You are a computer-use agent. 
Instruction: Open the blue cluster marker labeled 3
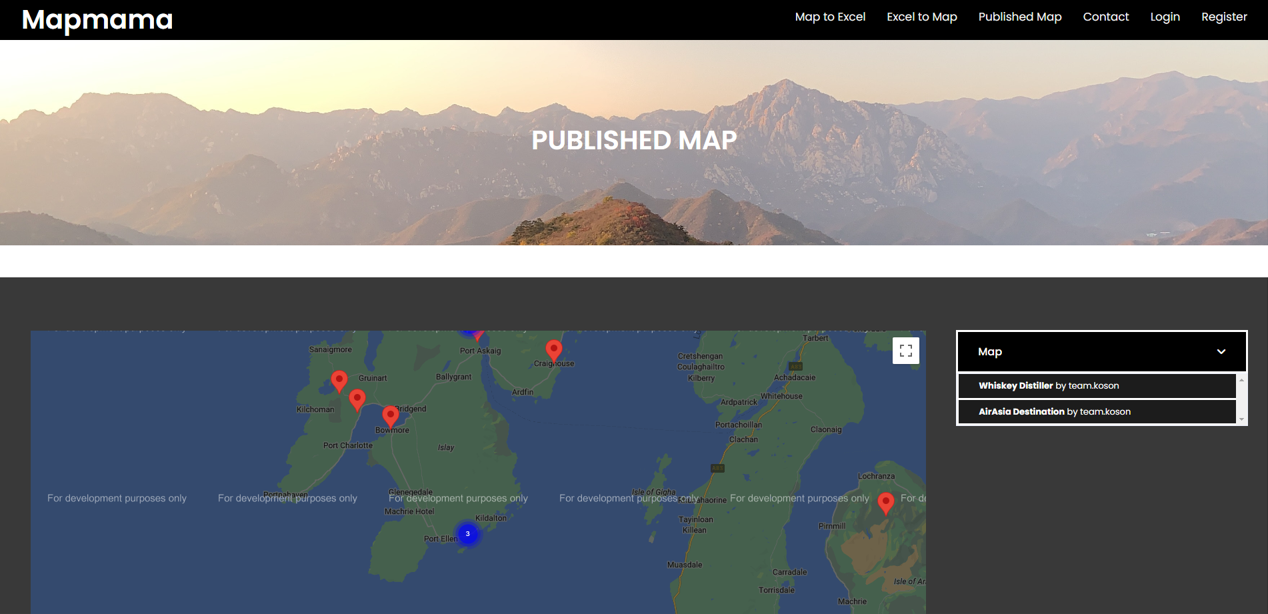467,534
